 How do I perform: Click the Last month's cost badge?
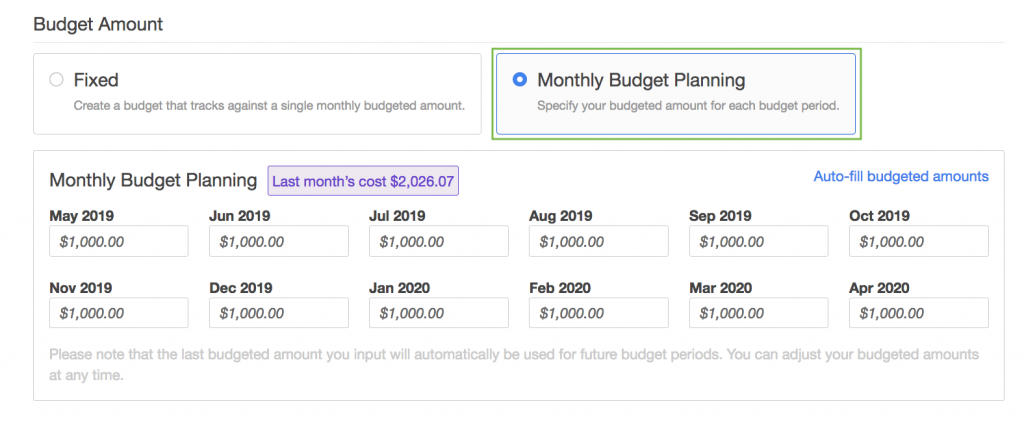363,181
